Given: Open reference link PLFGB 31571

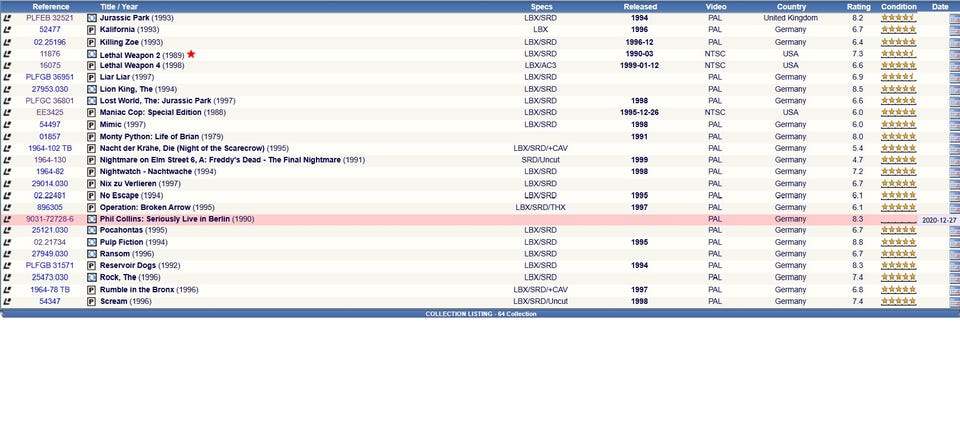Looking at the screenshot, I should pos(50,266).
